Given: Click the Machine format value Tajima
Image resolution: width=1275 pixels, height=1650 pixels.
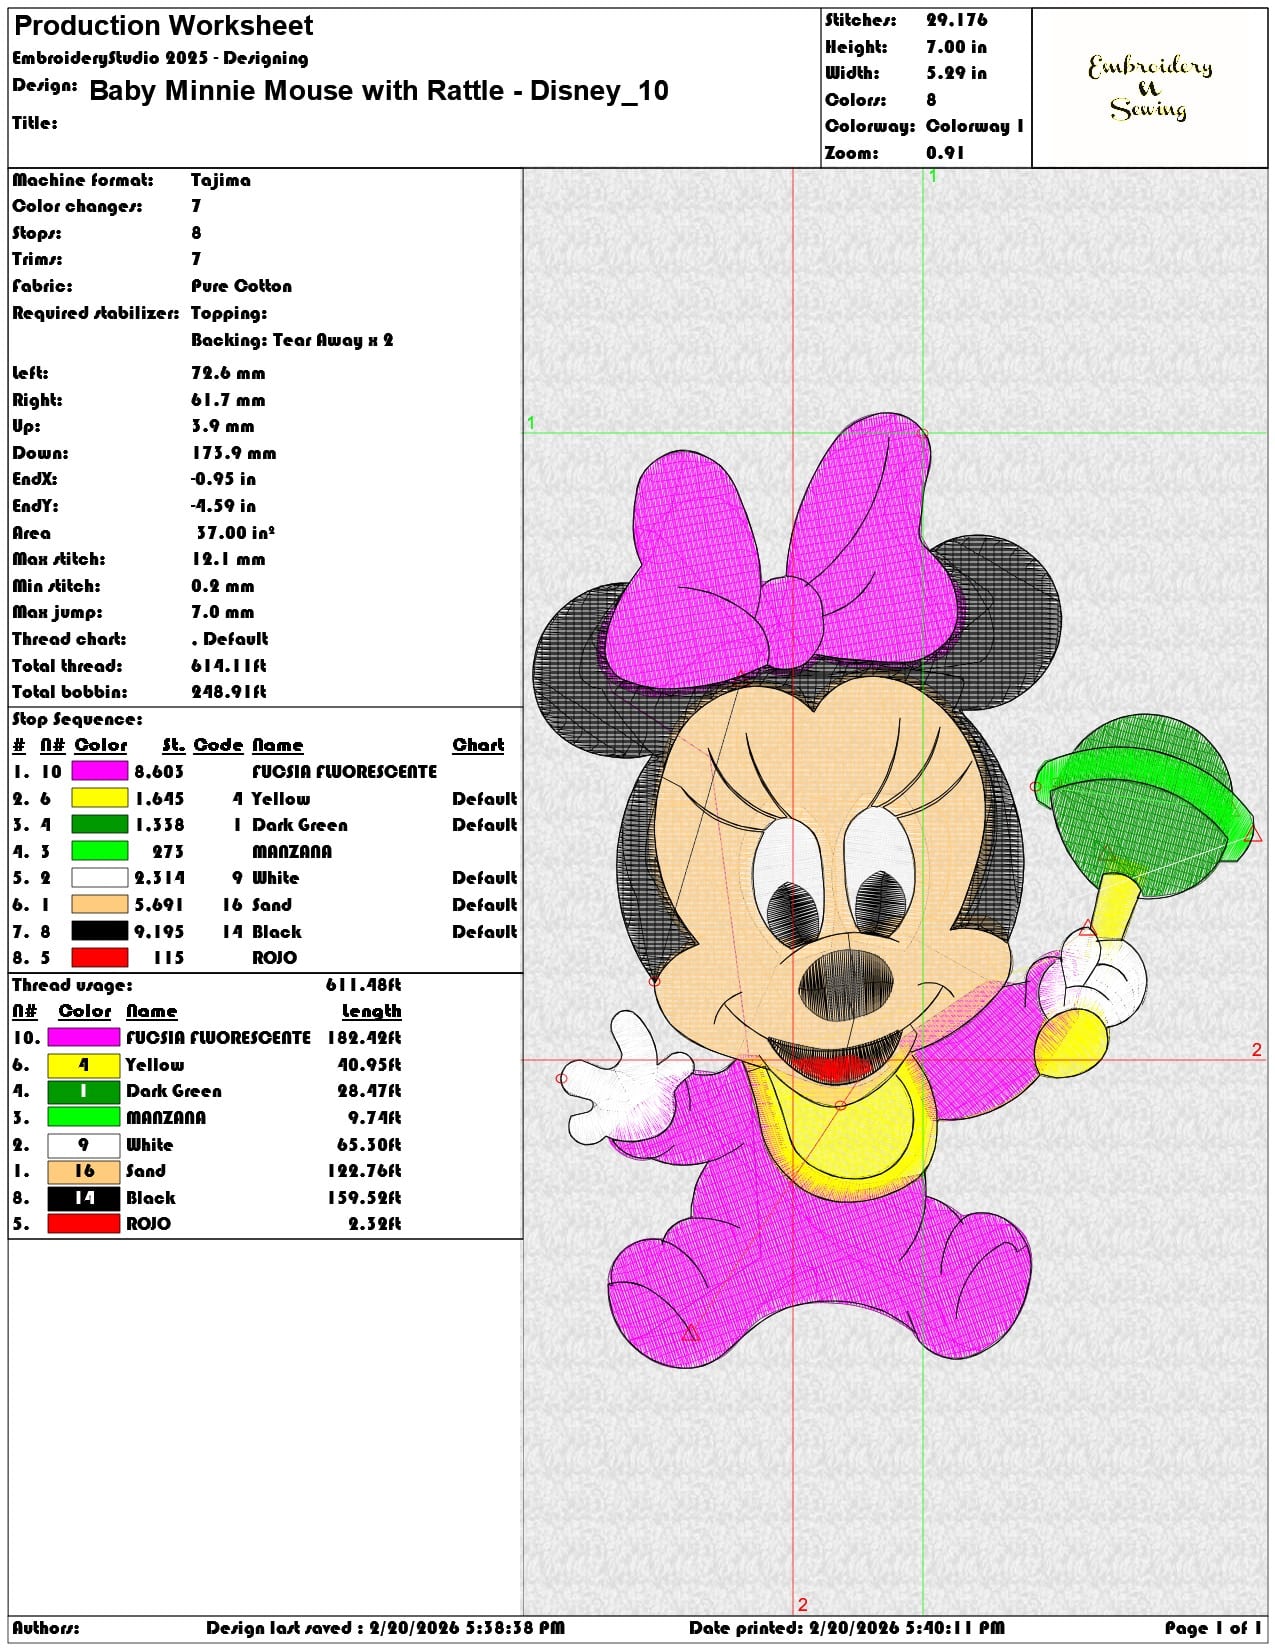Looking at the screenshot, I should coord(221,180).
